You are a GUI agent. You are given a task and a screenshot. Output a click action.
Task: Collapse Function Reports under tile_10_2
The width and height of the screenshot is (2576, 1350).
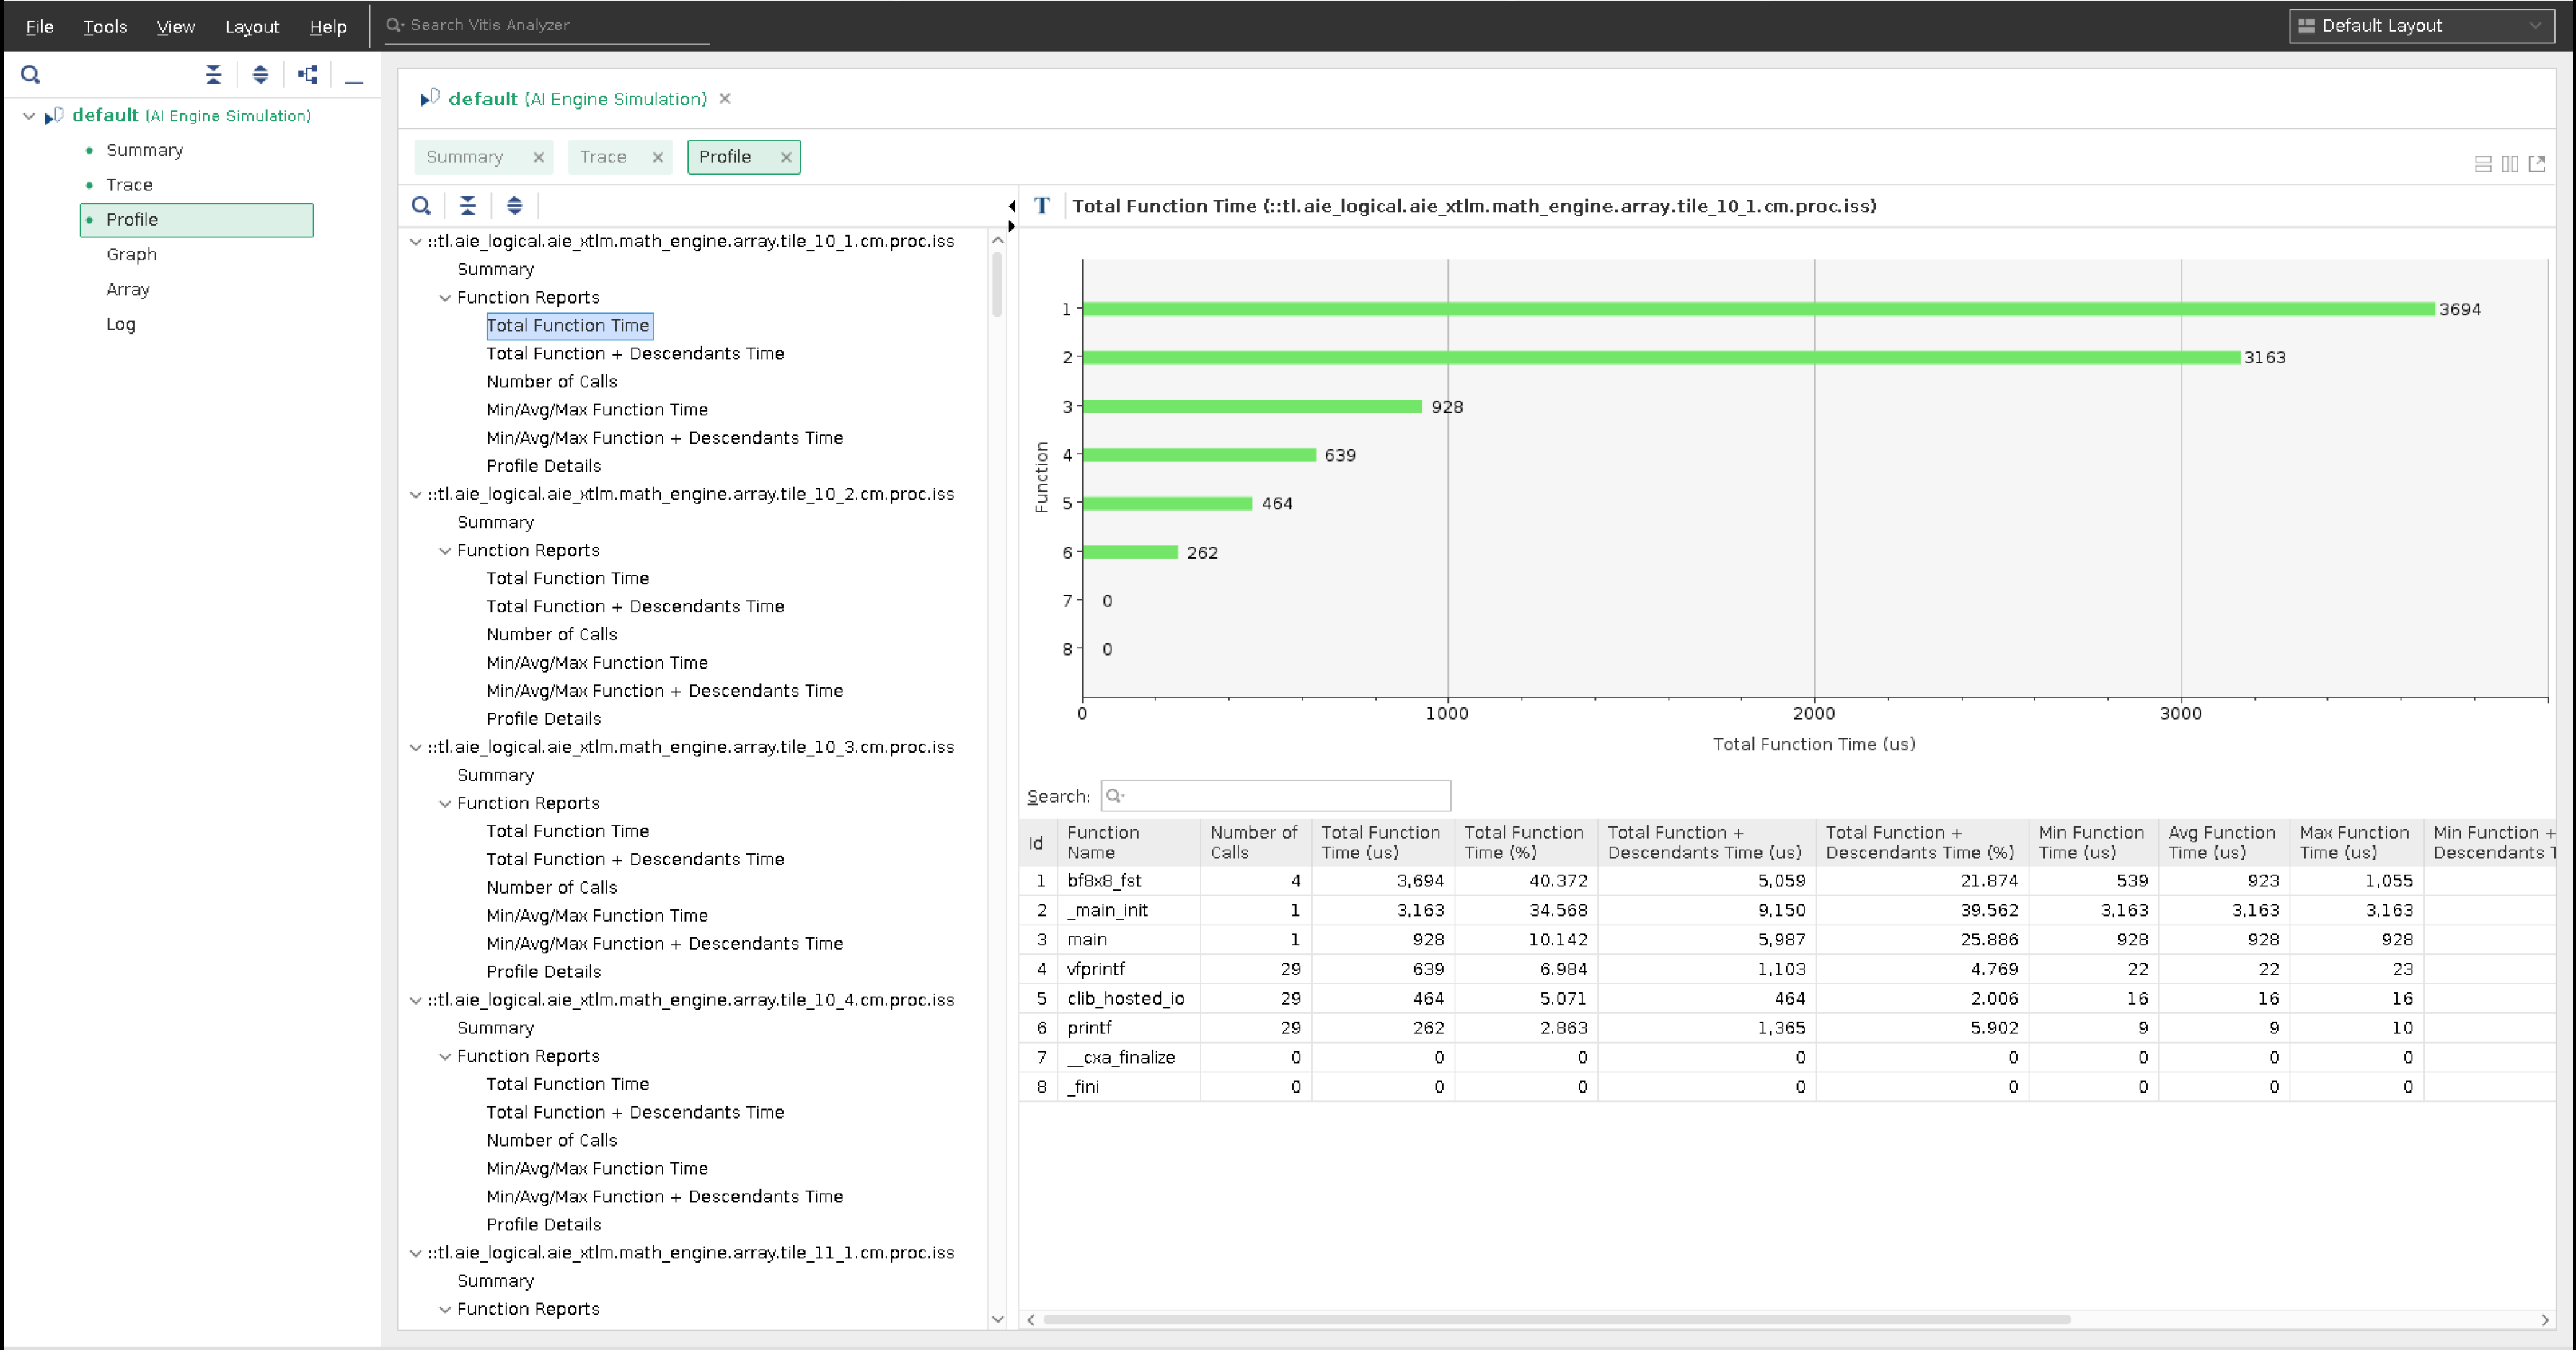(445, 551)
